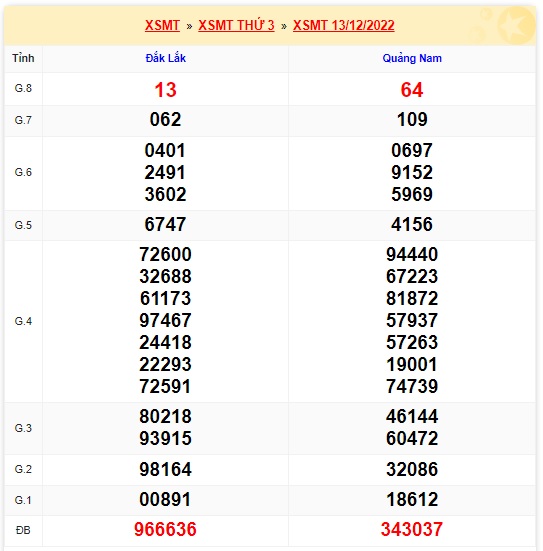
Task: Select G.1 number 00891
Action: pyautogui.click(x=165, y=499)
